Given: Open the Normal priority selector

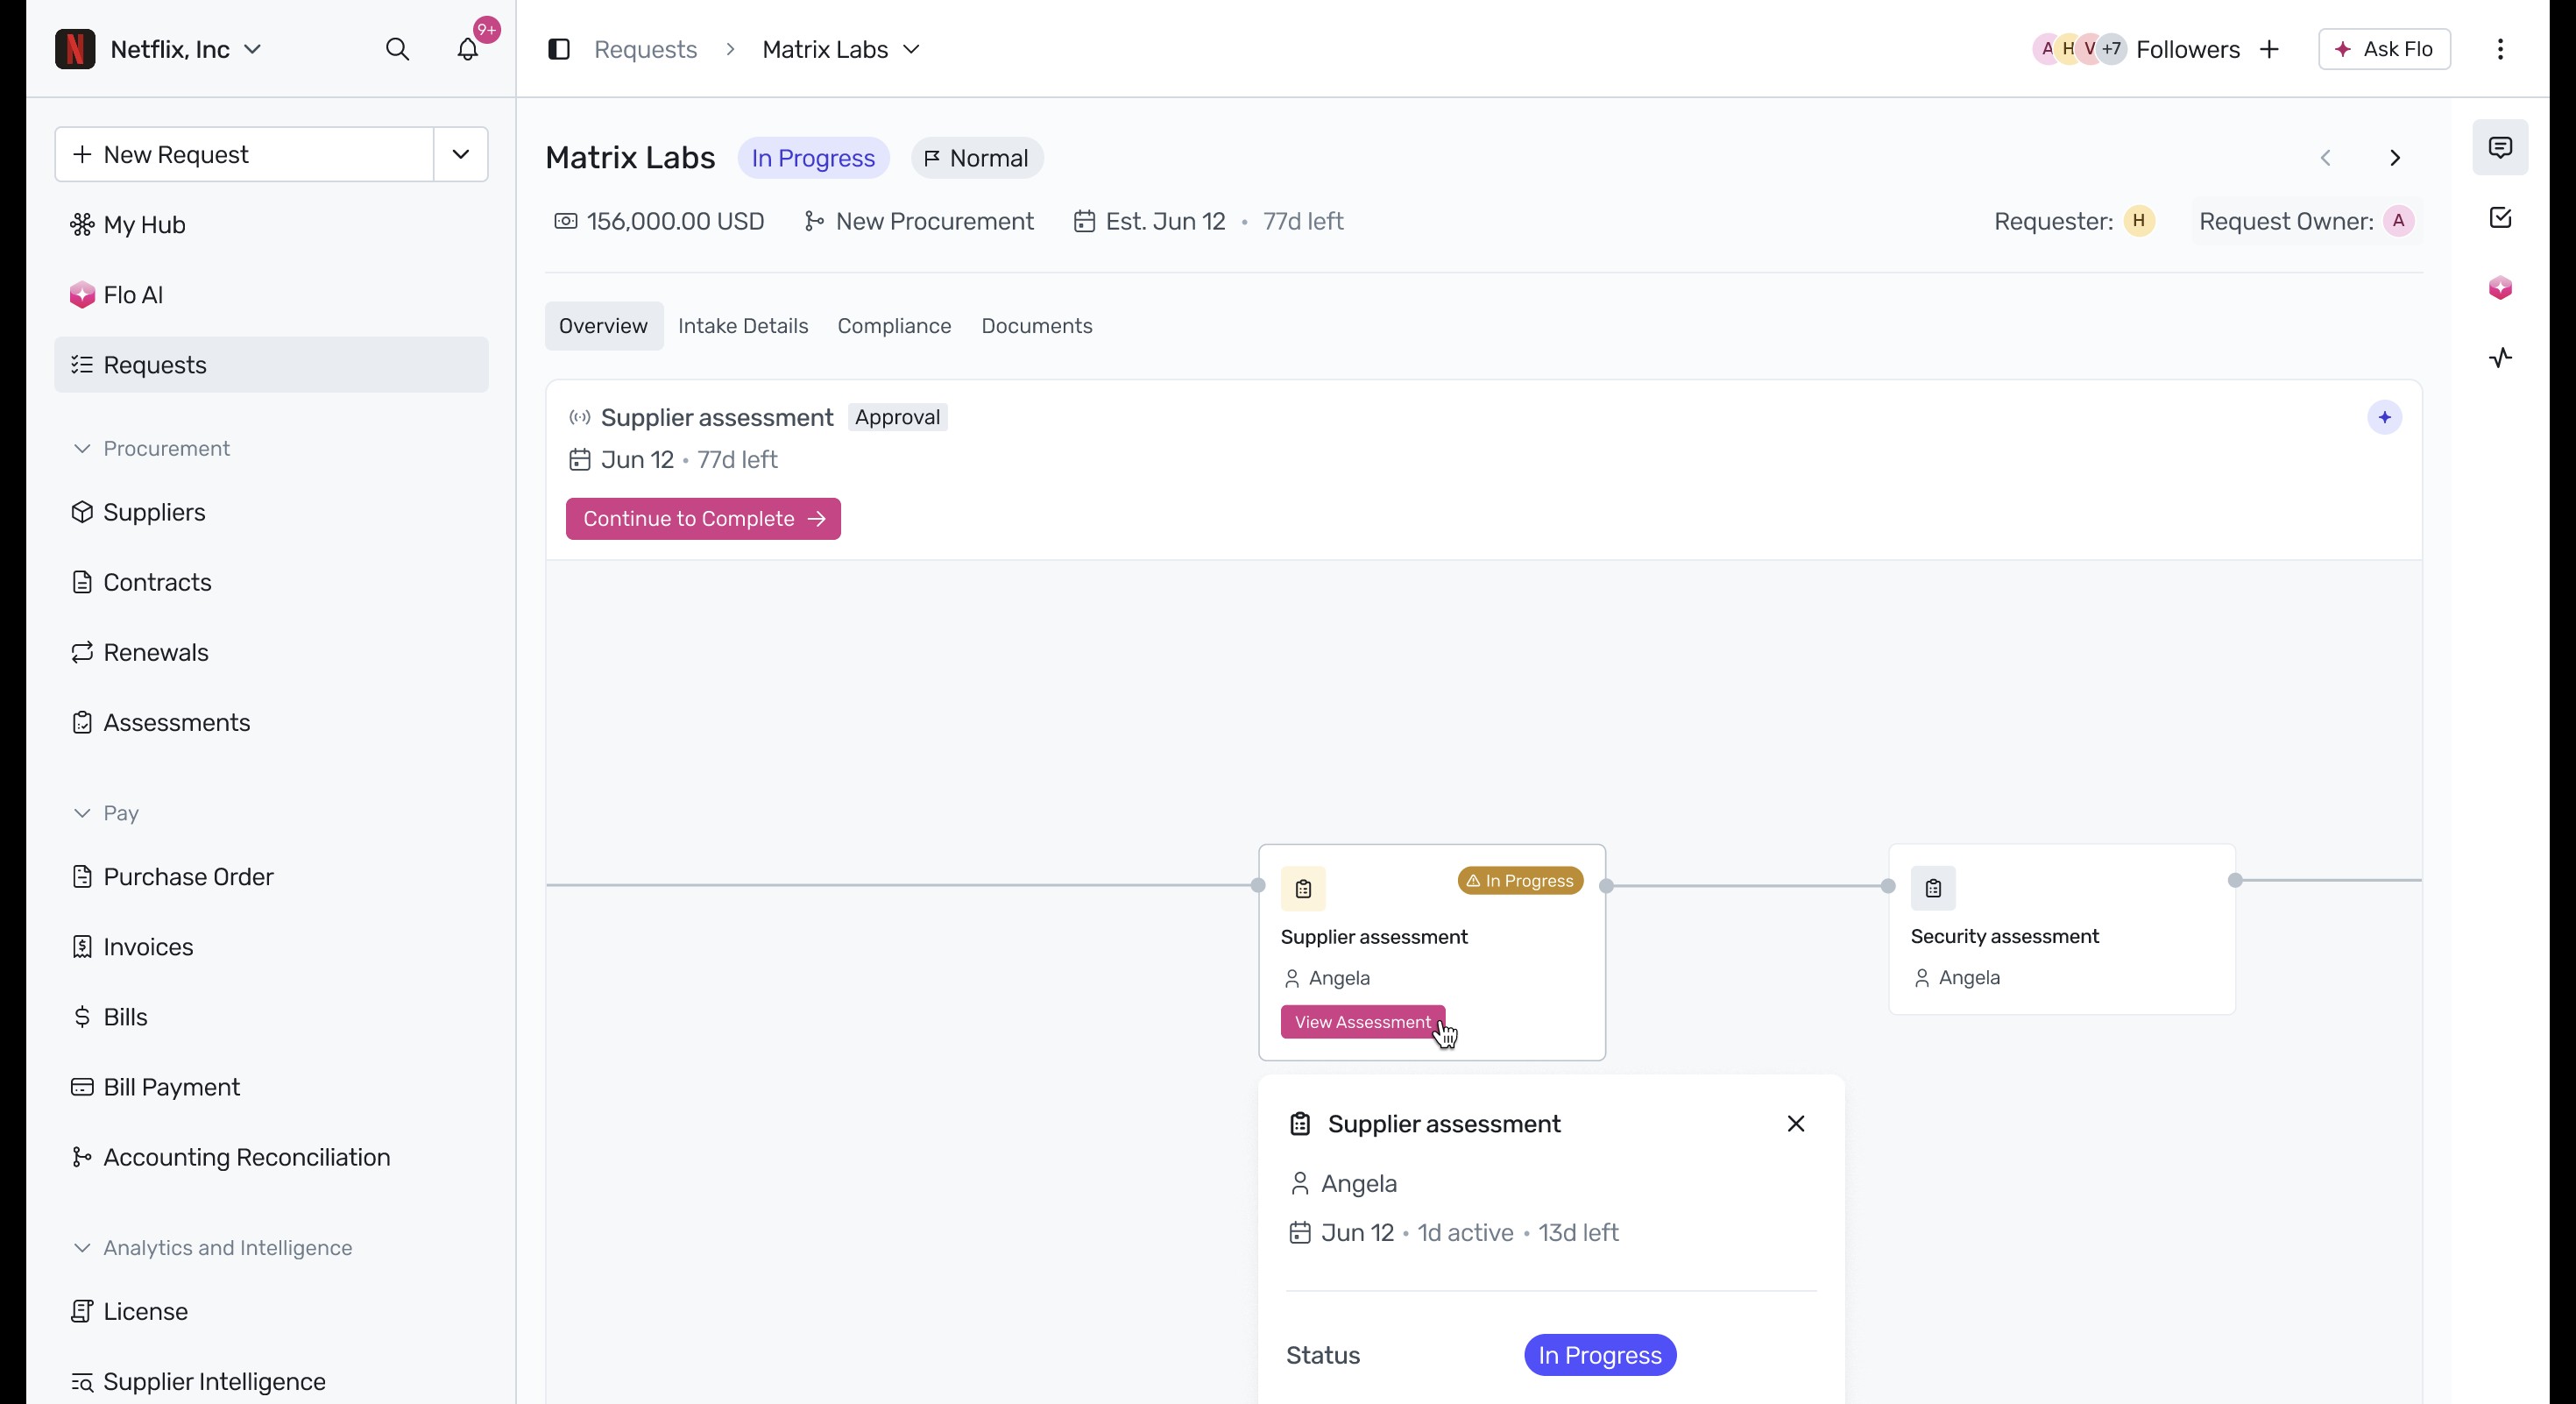Looking at the screenshot, I should [977, 158].
